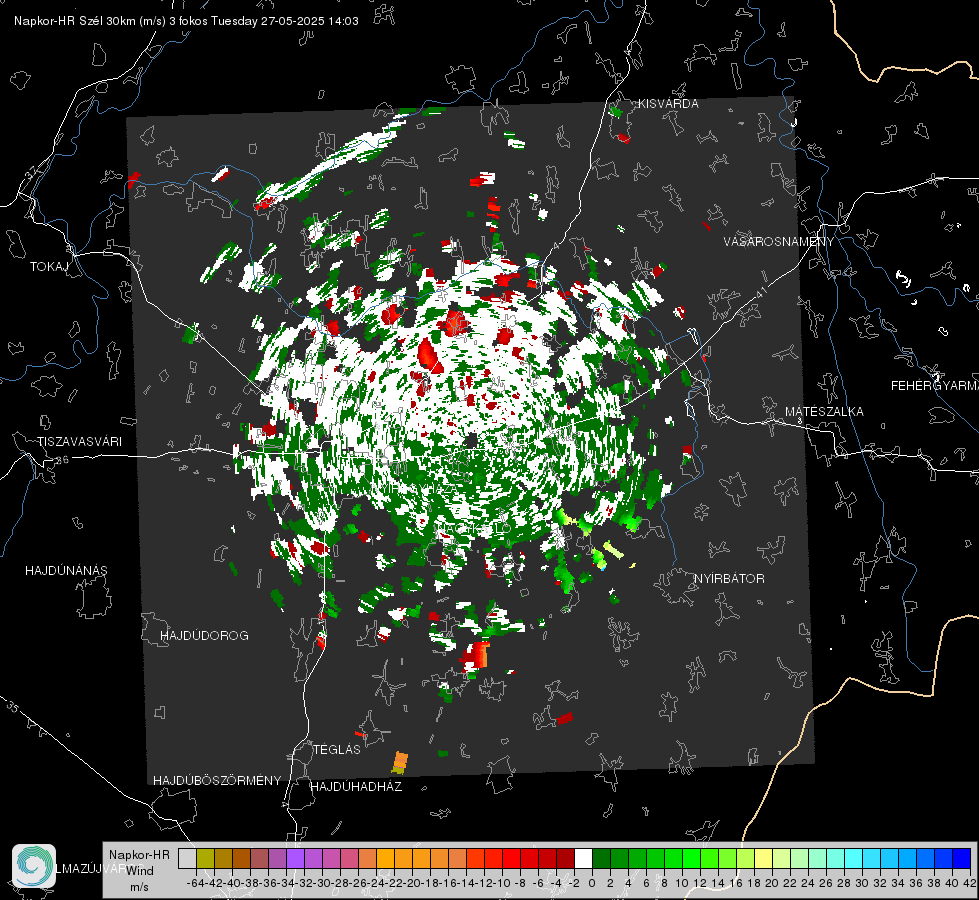Select the TÉGLÁS town label
Image resolution: width=979 pixels, height=900 pixels.
(x=337, y=749)
